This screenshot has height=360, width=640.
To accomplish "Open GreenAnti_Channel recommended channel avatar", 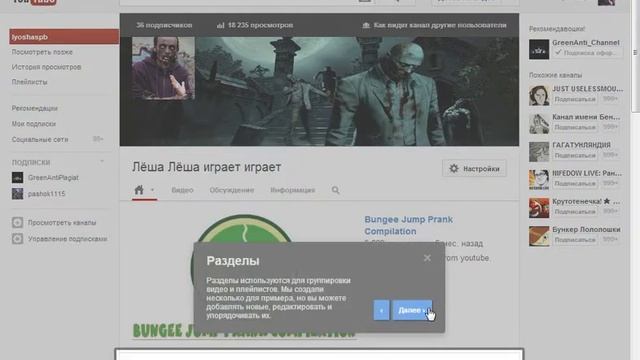I will (539, 49).
